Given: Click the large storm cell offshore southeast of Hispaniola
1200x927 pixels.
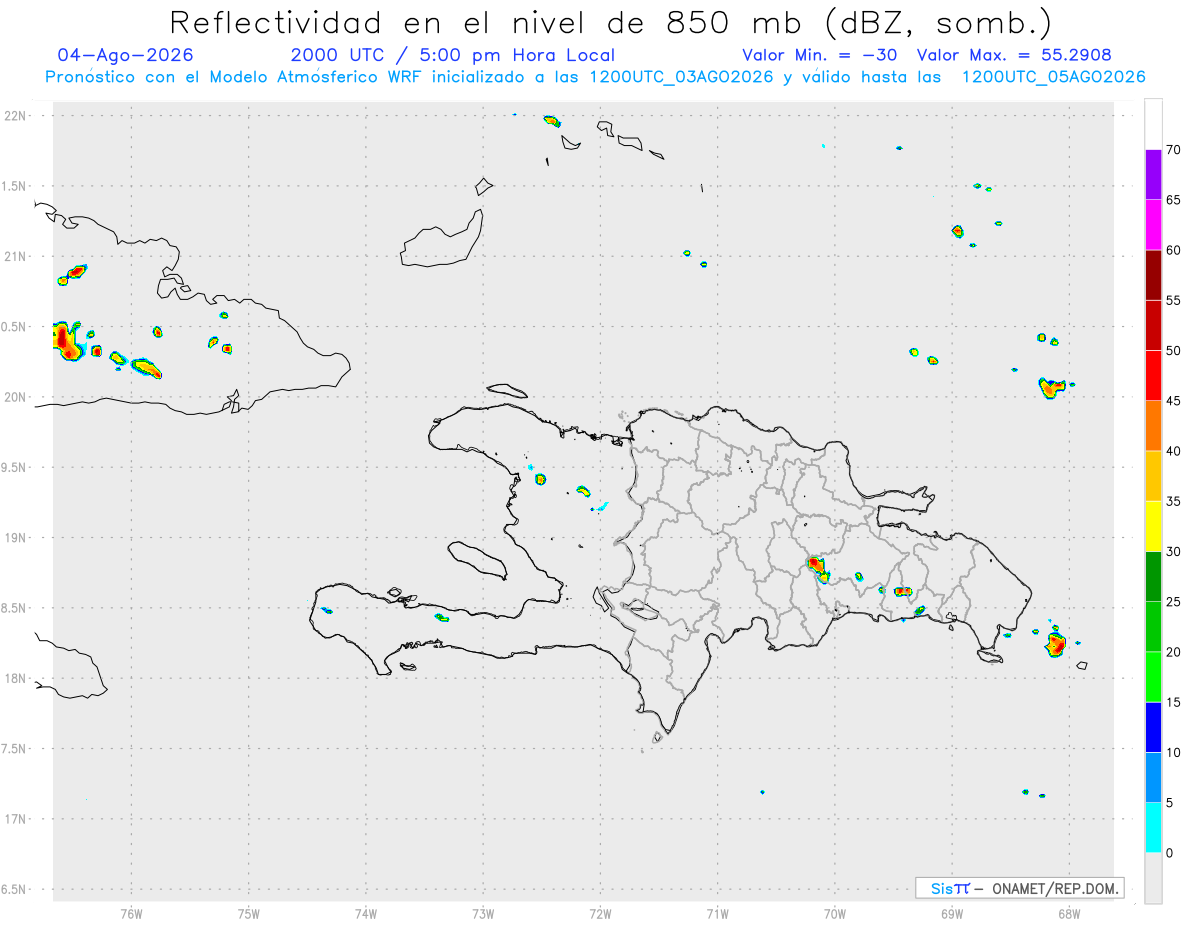Looking at the screenshot, I should pyautogui.click(x=1056, y=643).
